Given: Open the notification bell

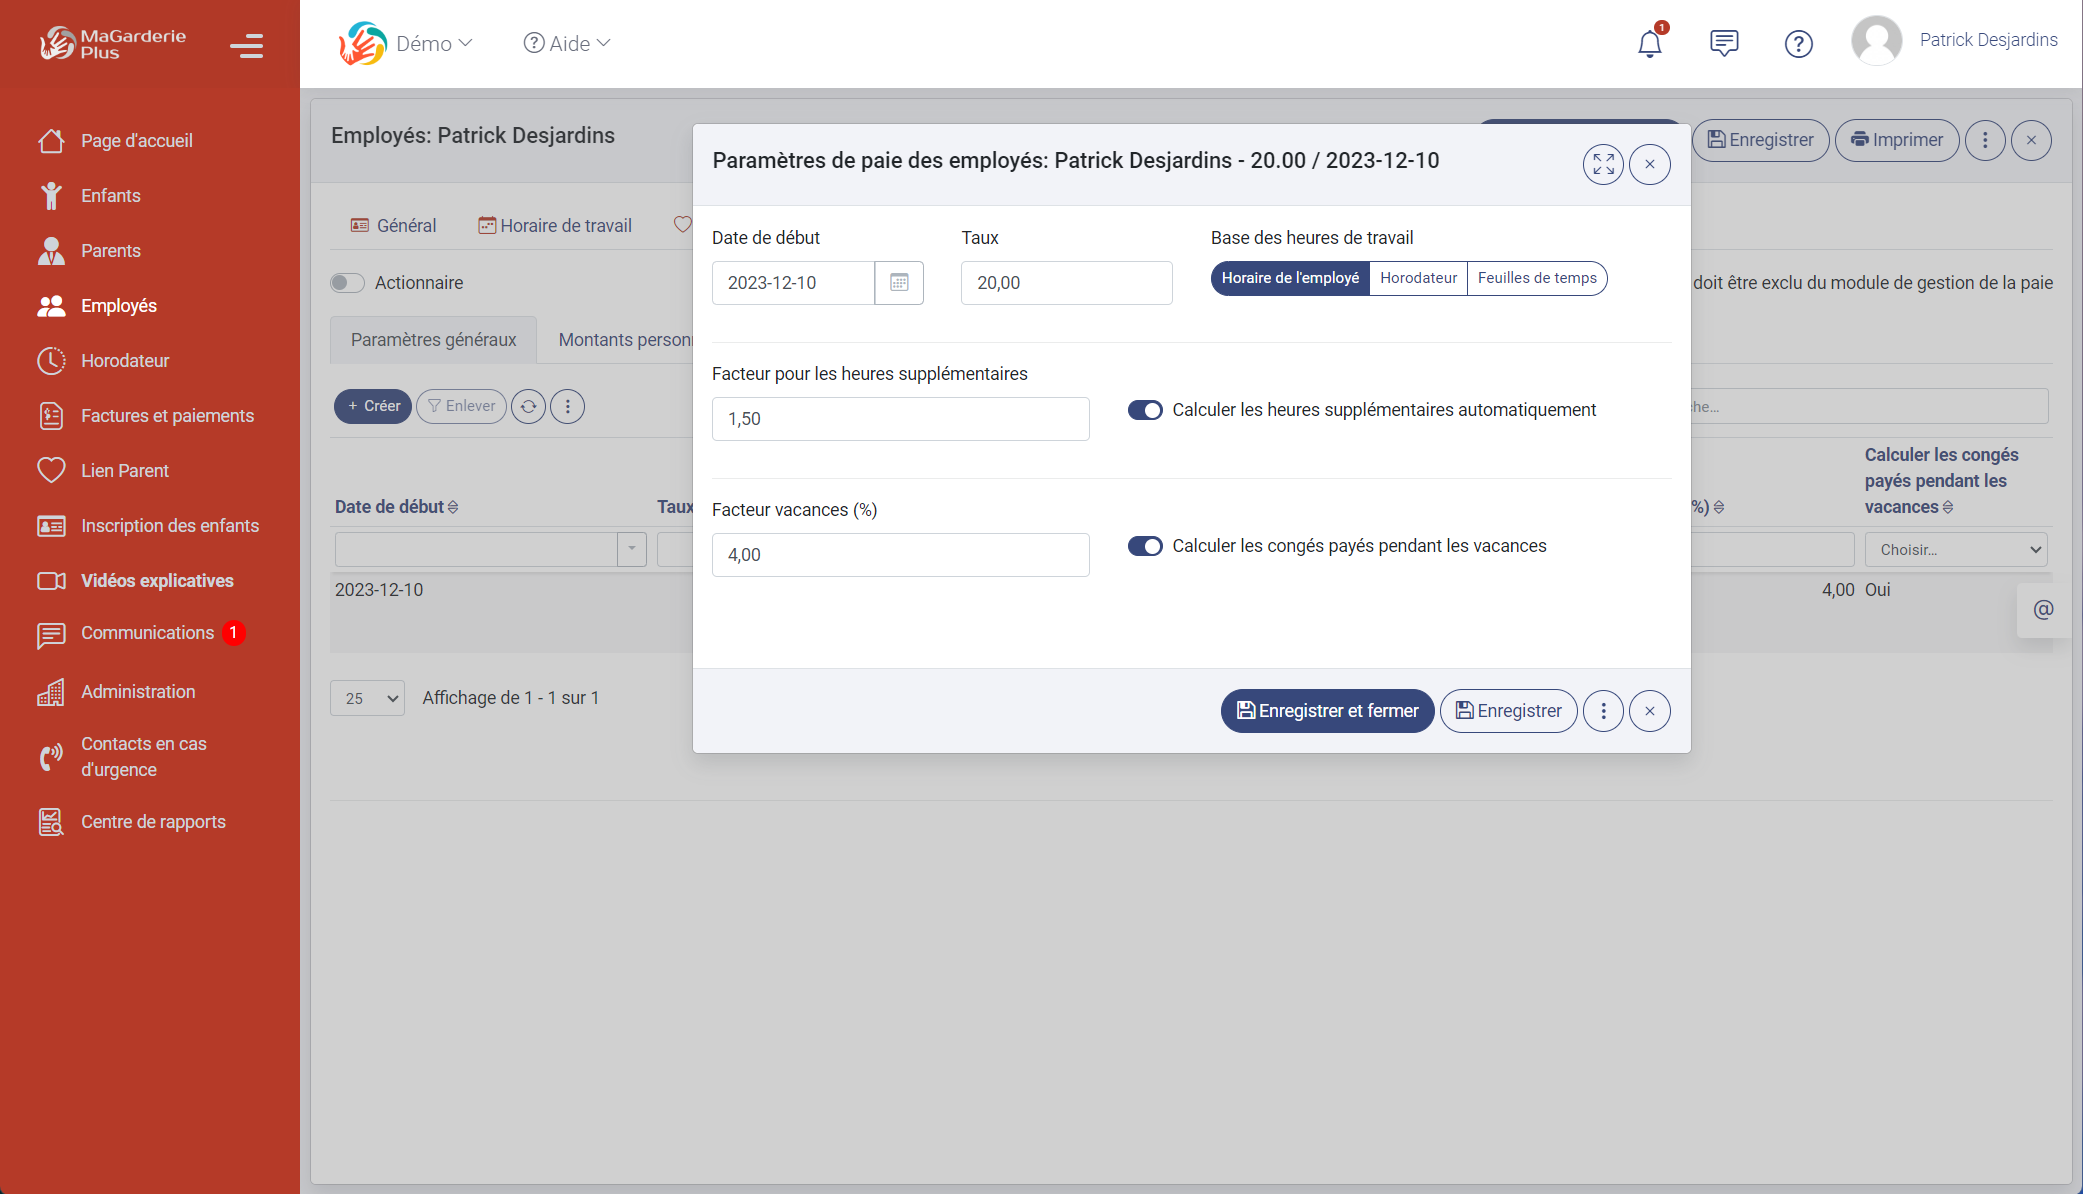Looking at the screenshot, I should (x=1649, y=43).
